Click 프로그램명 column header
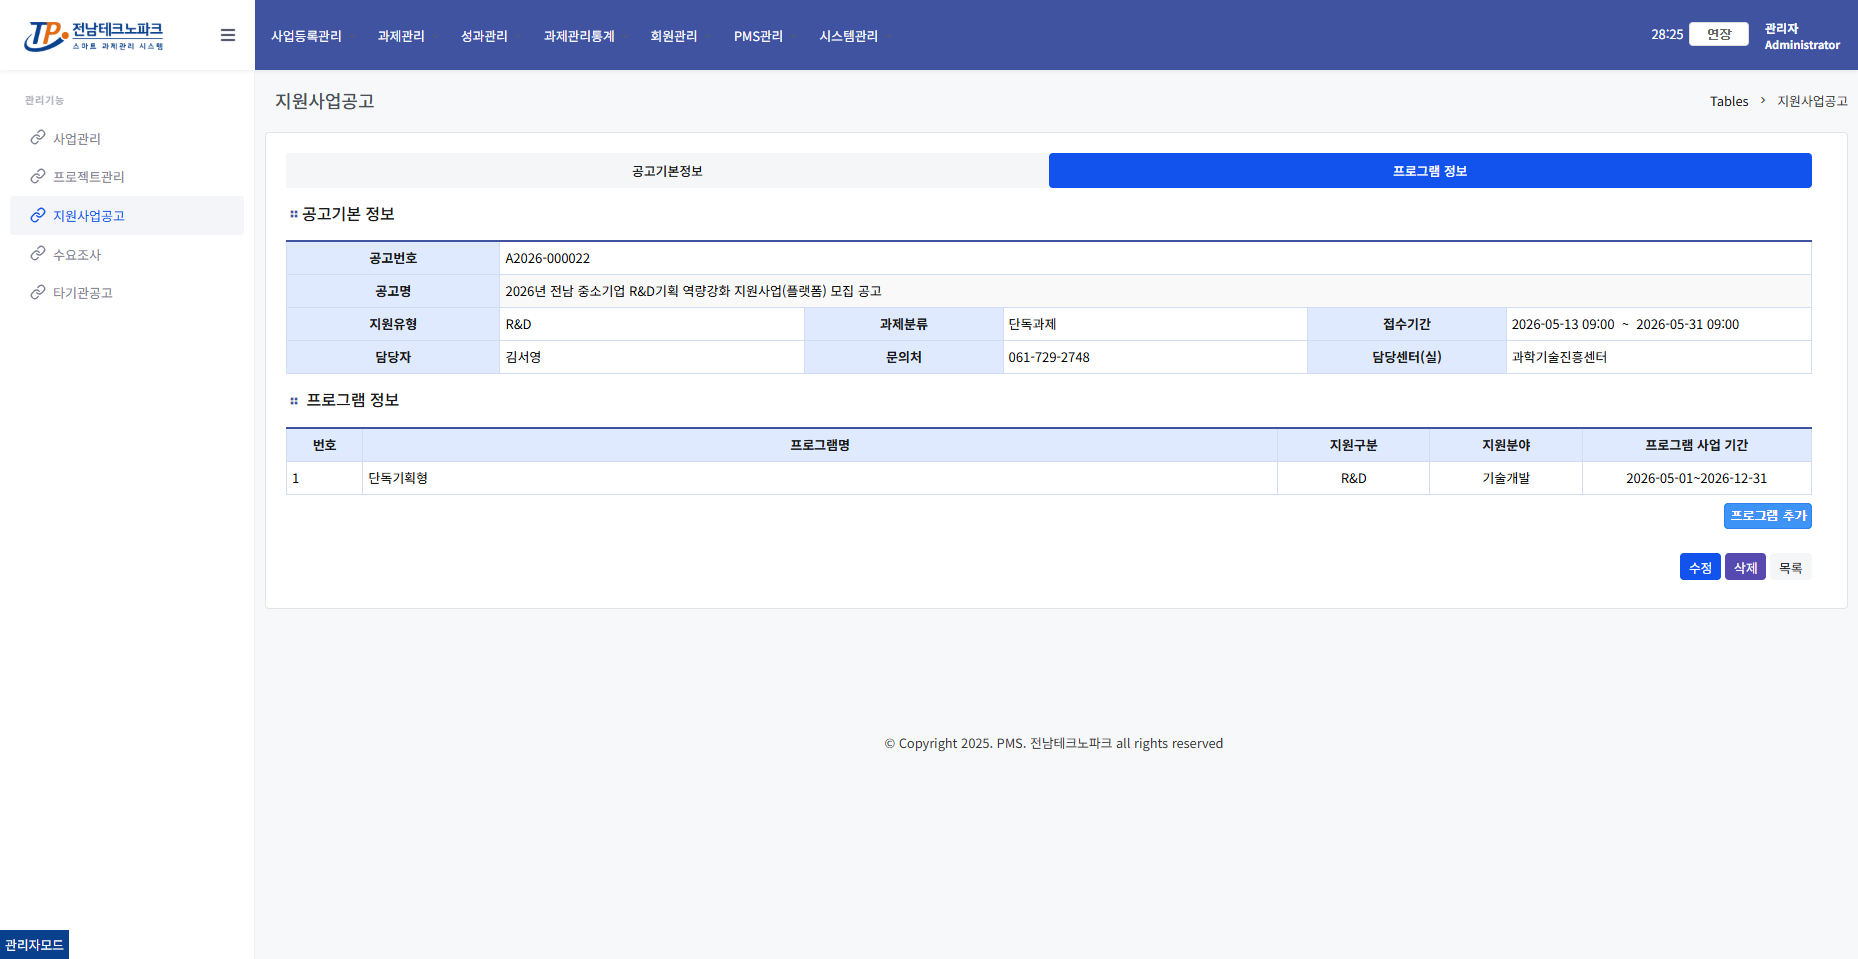1858x959 pixels. [820, 445]
